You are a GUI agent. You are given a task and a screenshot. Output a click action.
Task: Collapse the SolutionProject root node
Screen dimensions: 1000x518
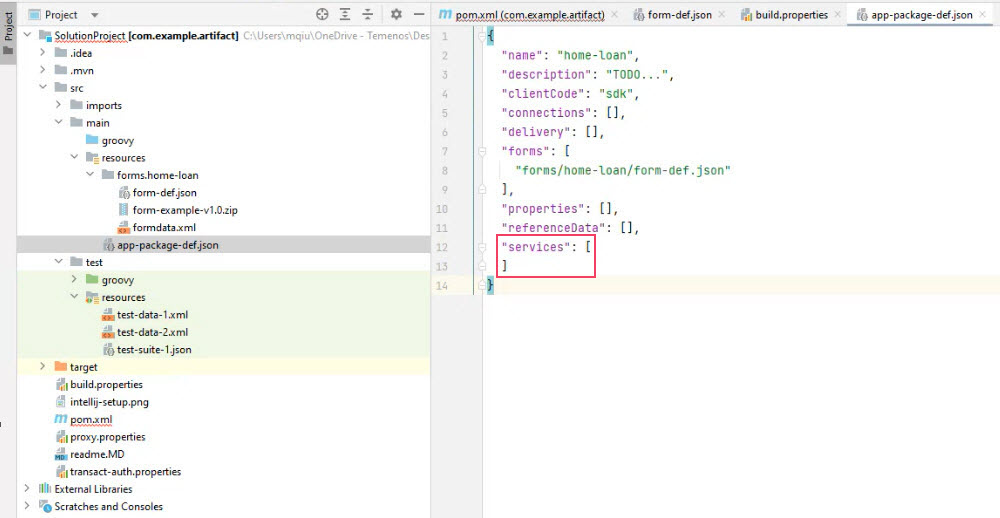click(x=27, y=36)
